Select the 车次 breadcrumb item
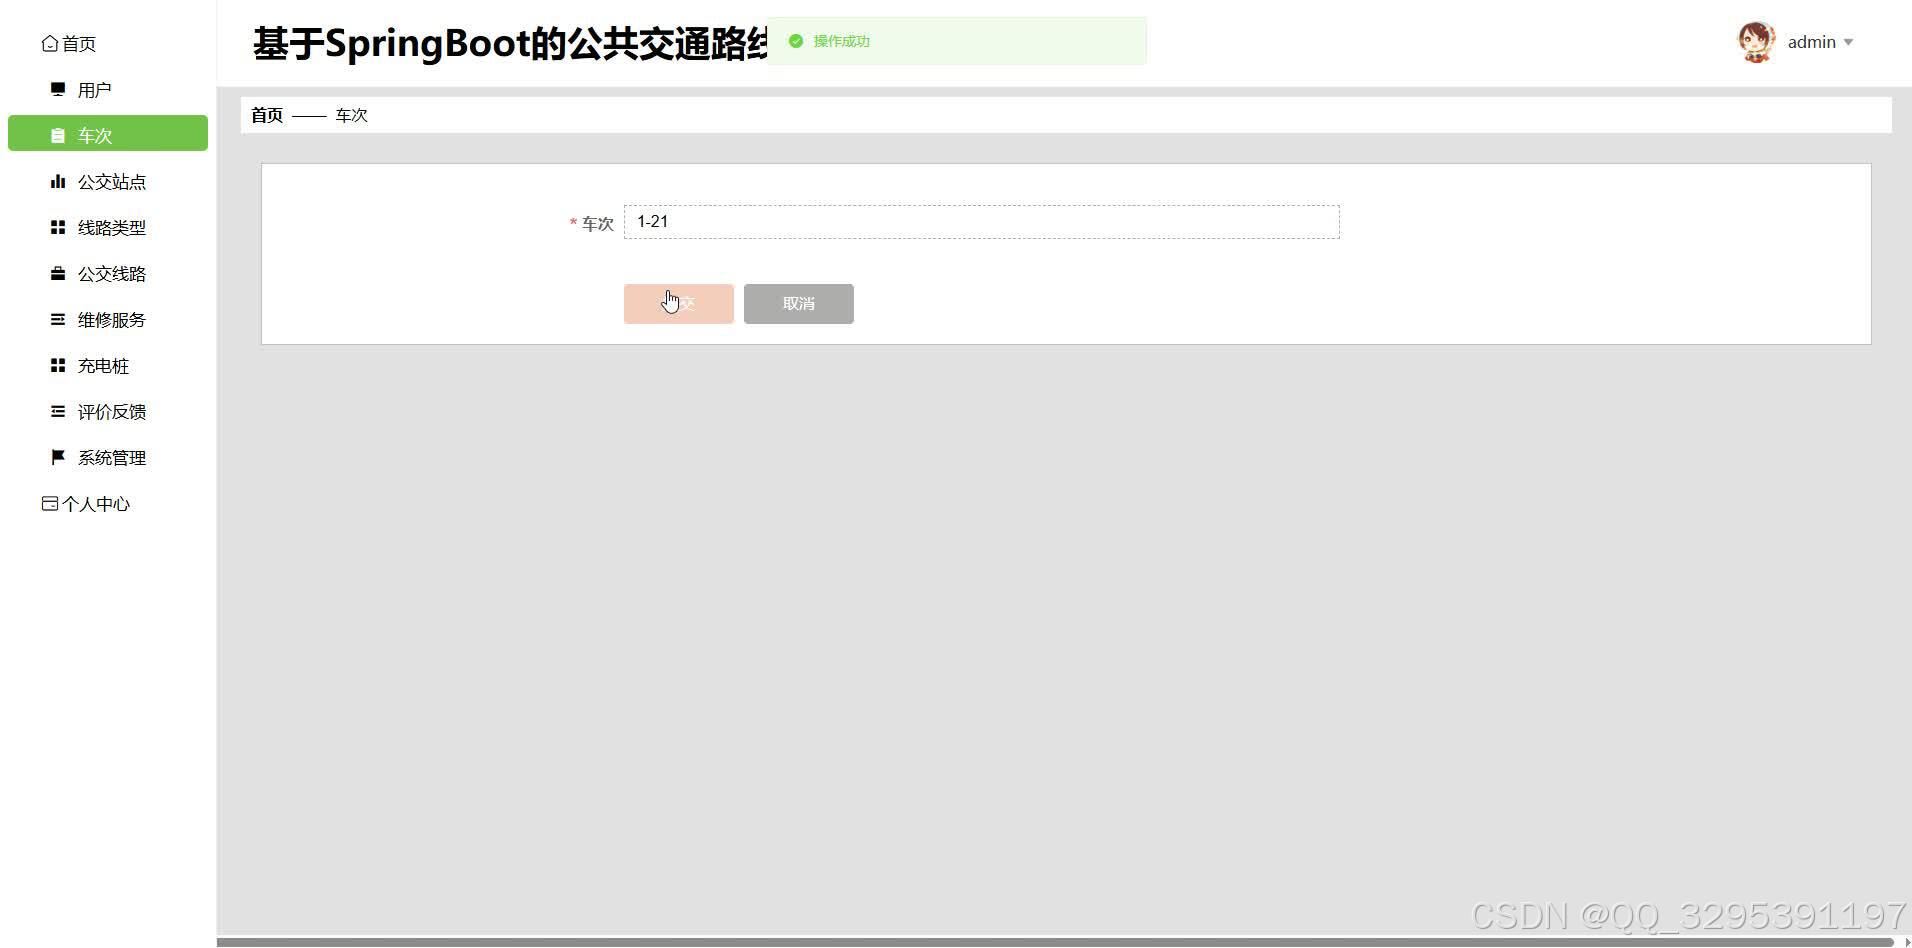Viewport: 1912px width, 948px height. 351,115
